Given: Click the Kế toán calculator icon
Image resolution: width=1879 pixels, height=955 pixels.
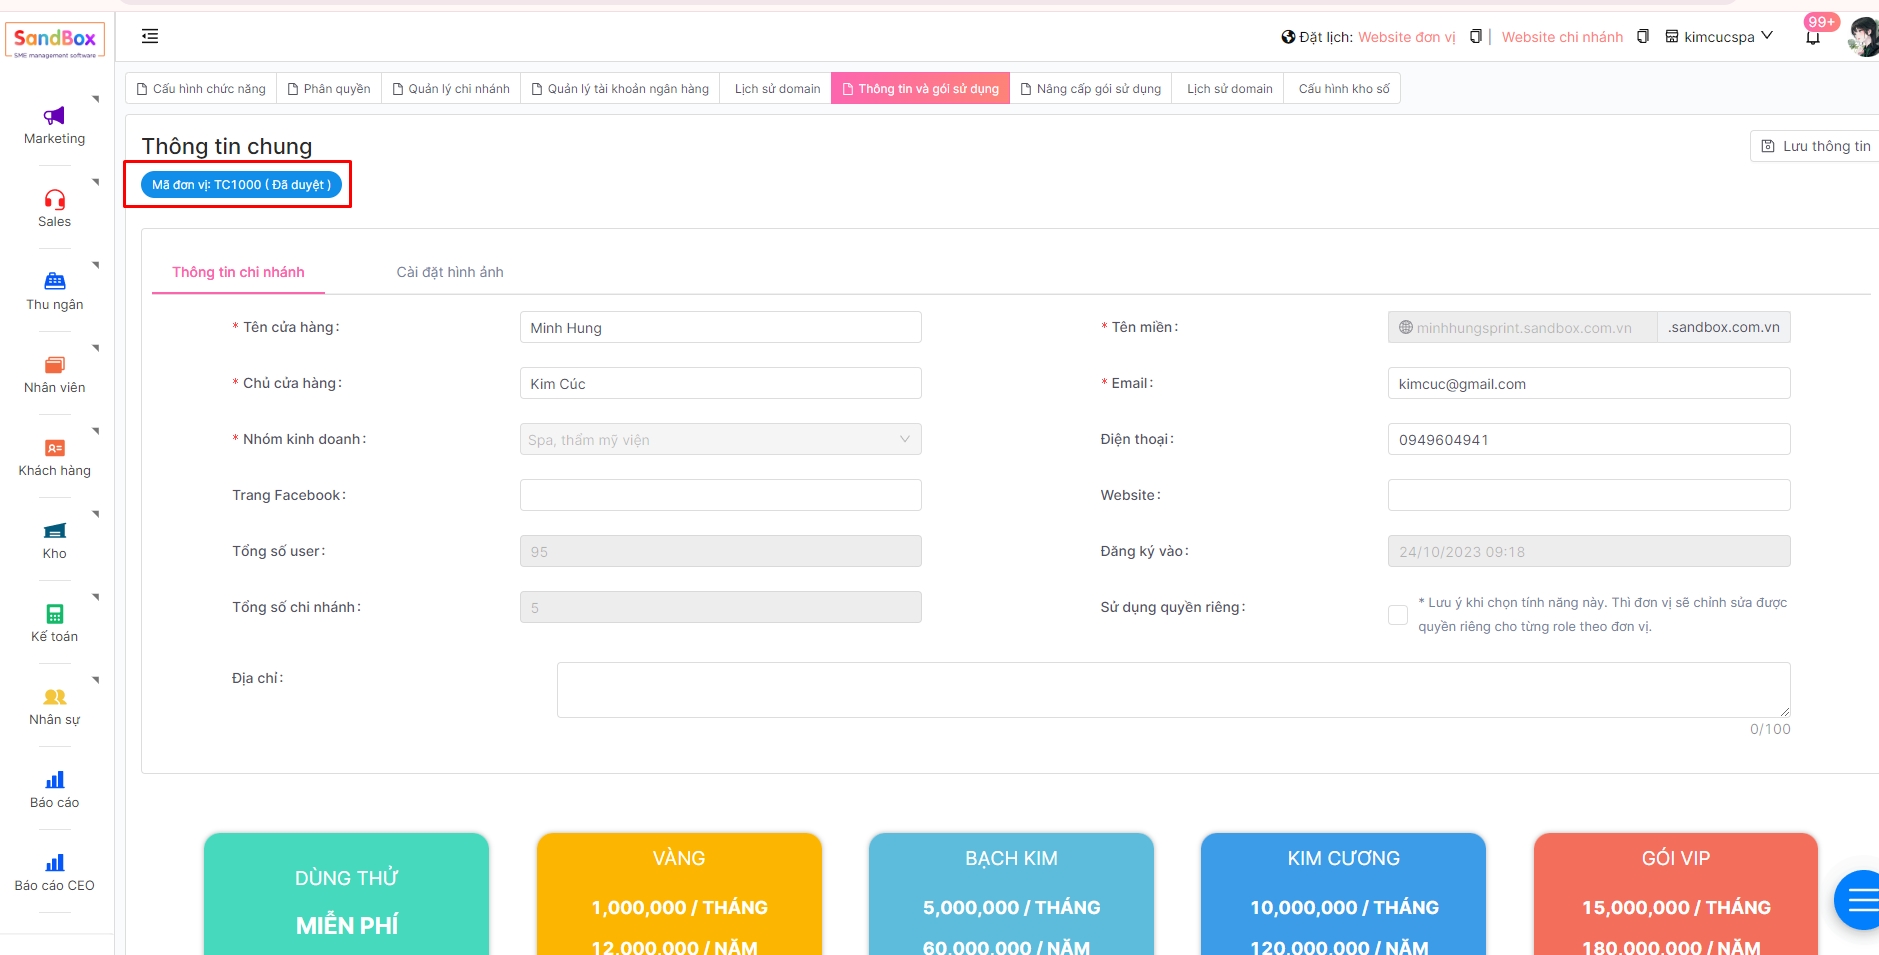Looking at the screenshot, I should click(x=54, y=614).
